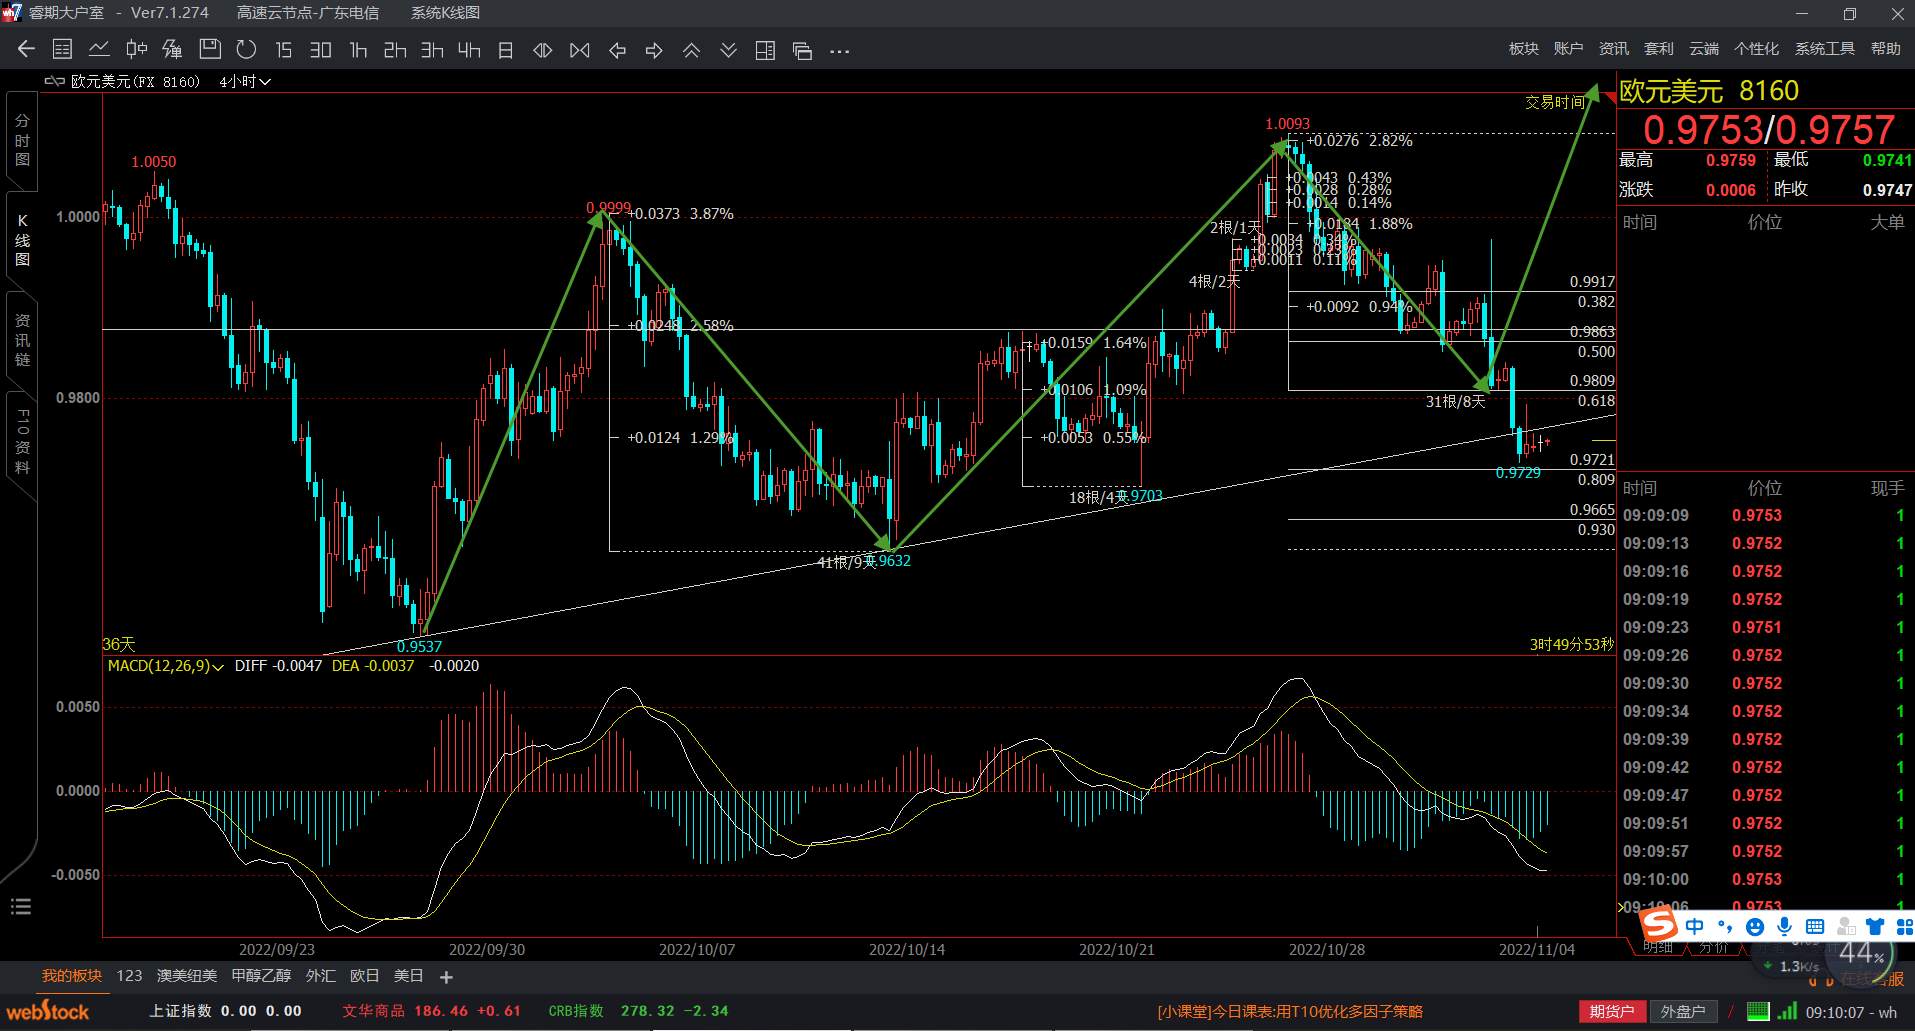Click the refresh circular arrow icon
The height and width of the screenshot is (1031, 1915).
[x=246, y=49]
